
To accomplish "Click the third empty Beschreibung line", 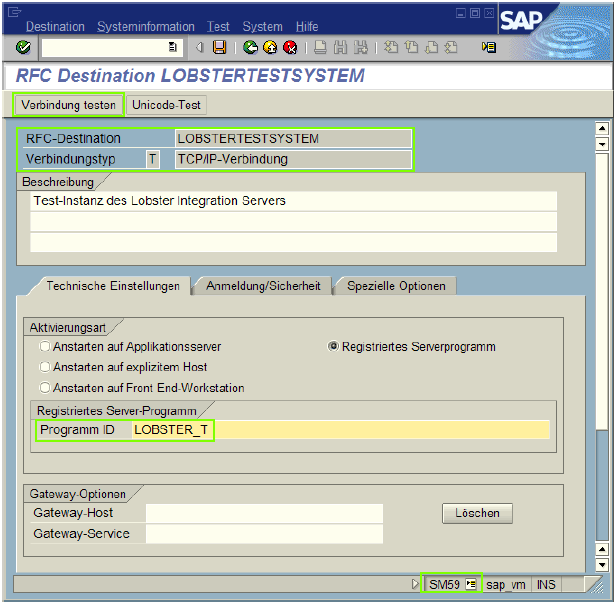I will click(x=293, y=242).
